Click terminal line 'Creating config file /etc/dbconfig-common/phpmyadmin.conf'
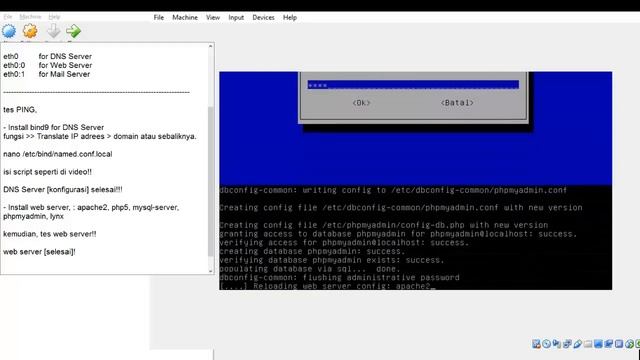640x360 pixels. (401, 208)
